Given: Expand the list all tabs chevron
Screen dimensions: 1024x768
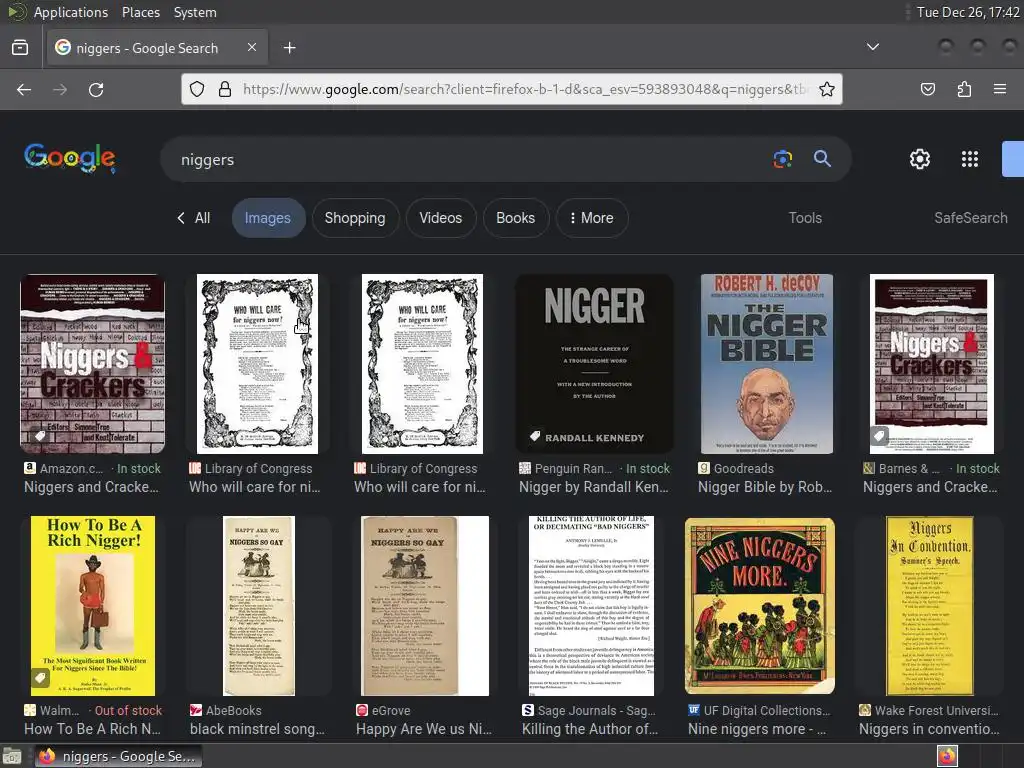Looking at the screenshot, I should pos(872,47).
